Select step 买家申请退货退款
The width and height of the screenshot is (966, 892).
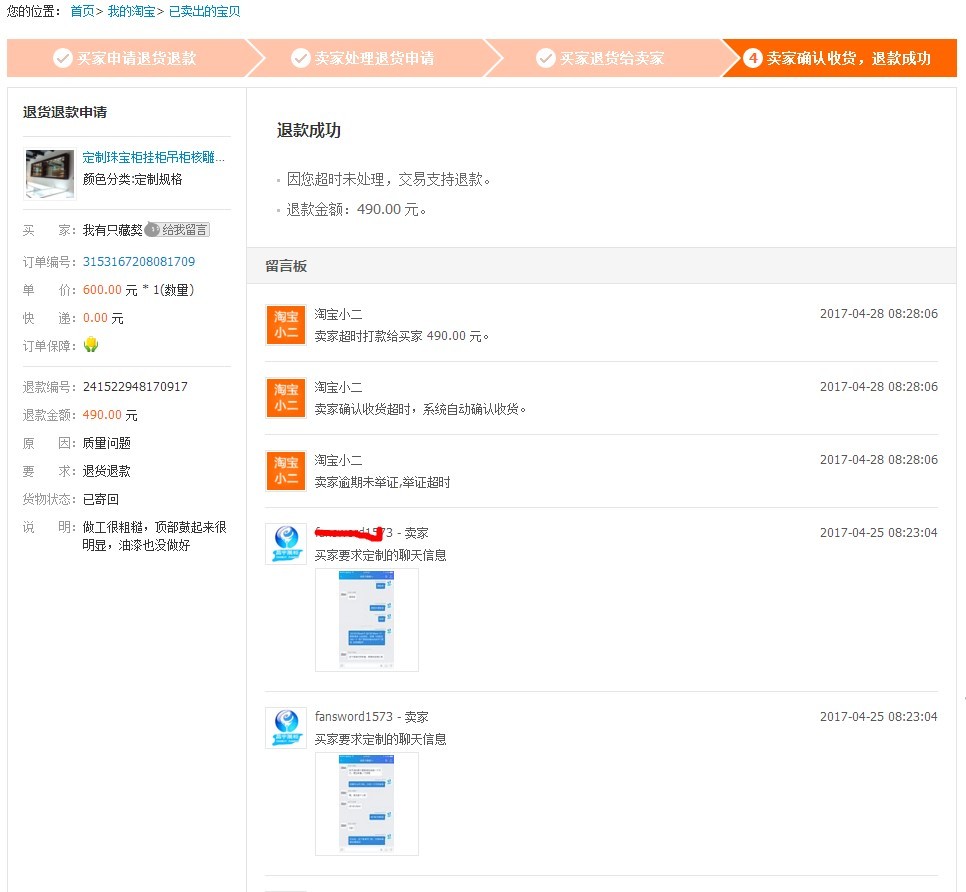tap(126, 58)
